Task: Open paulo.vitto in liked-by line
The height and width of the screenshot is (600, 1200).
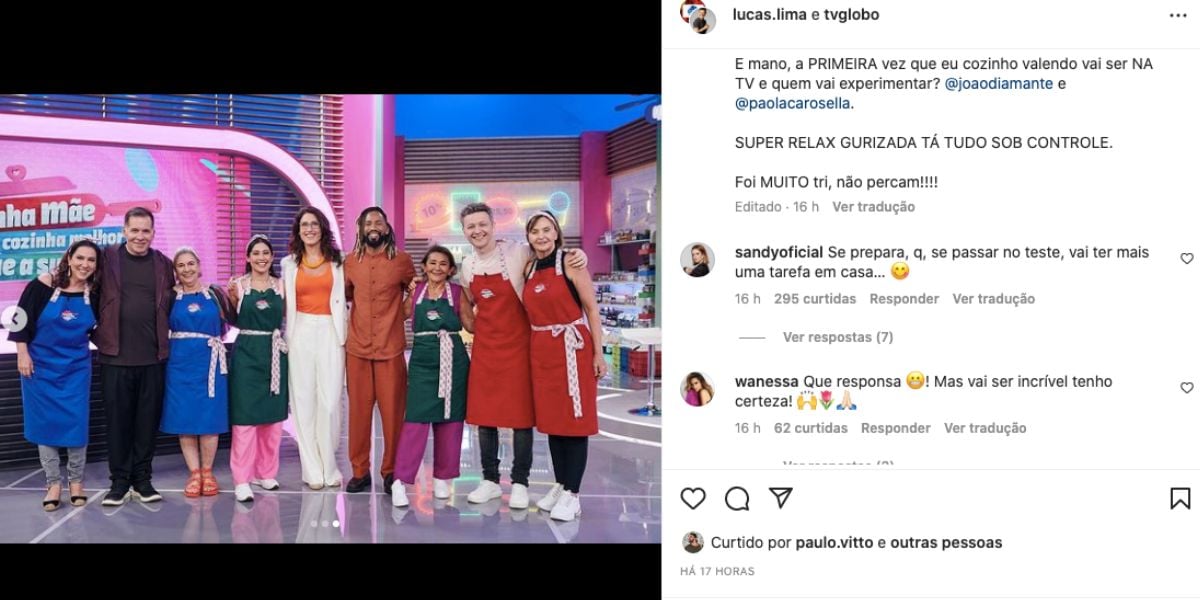Action: pos(835,543)
